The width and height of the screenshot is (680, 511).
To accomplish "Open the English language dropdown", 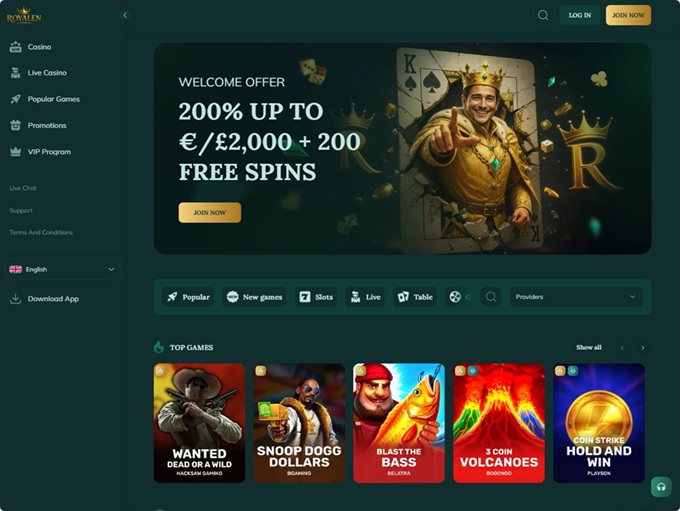I will click(x=62, y=269).
